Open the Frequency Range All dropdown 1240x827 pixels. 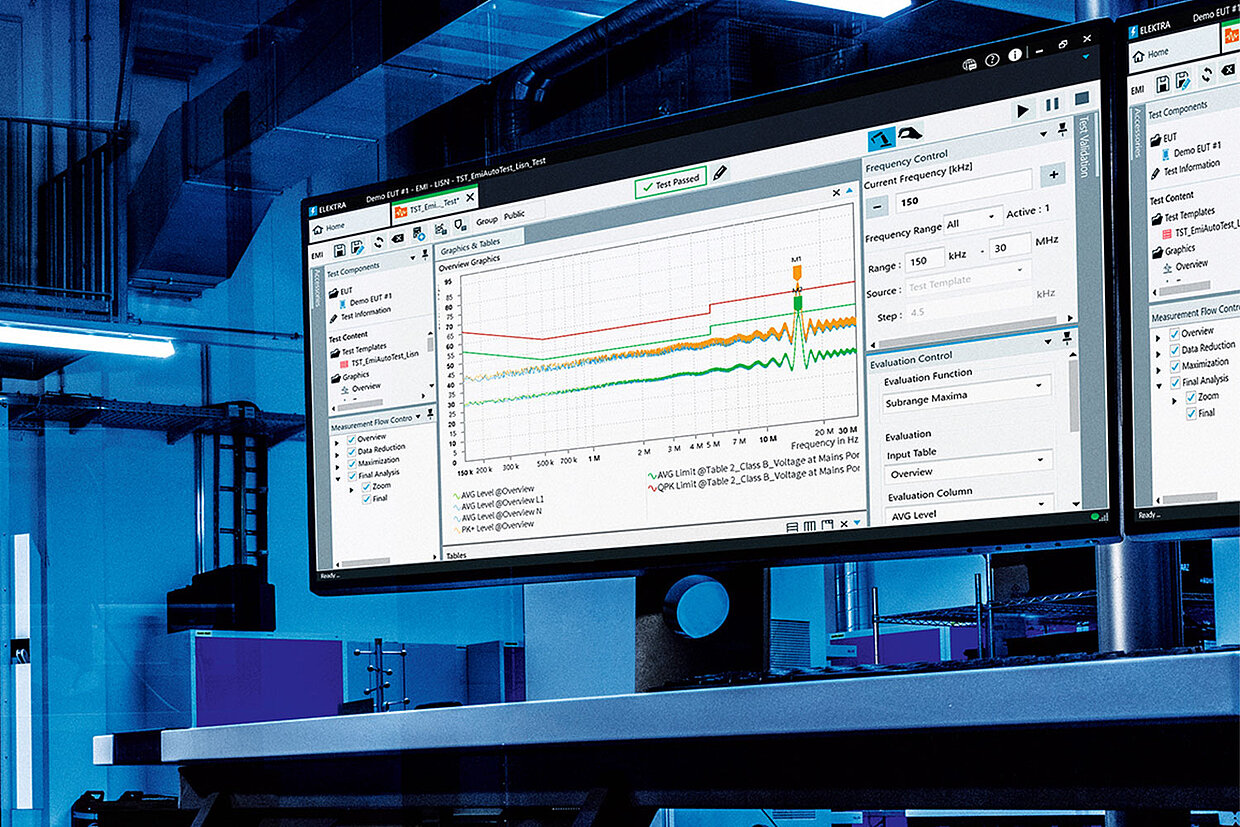pyautogui.click(x=972, y=219)
